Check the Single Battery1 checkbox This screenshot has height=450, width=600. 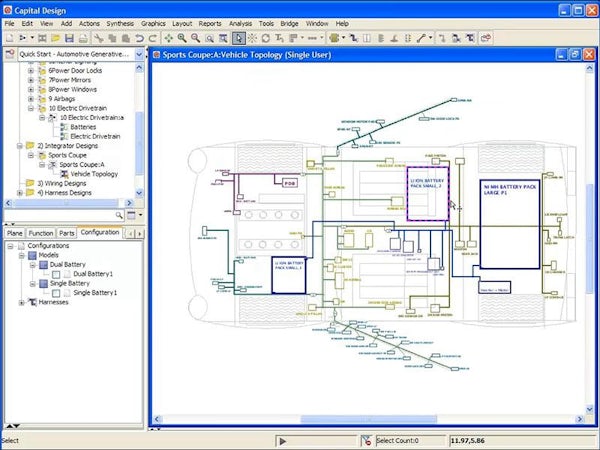pos(56,292)
